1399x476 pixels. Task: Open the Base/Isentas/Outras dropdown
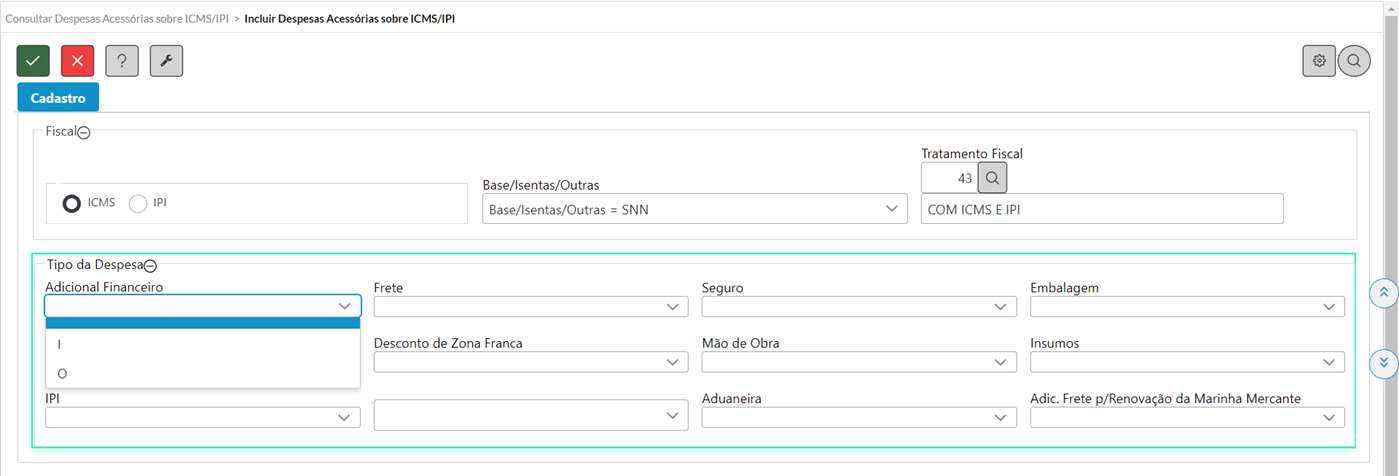(x=694, y=208)
